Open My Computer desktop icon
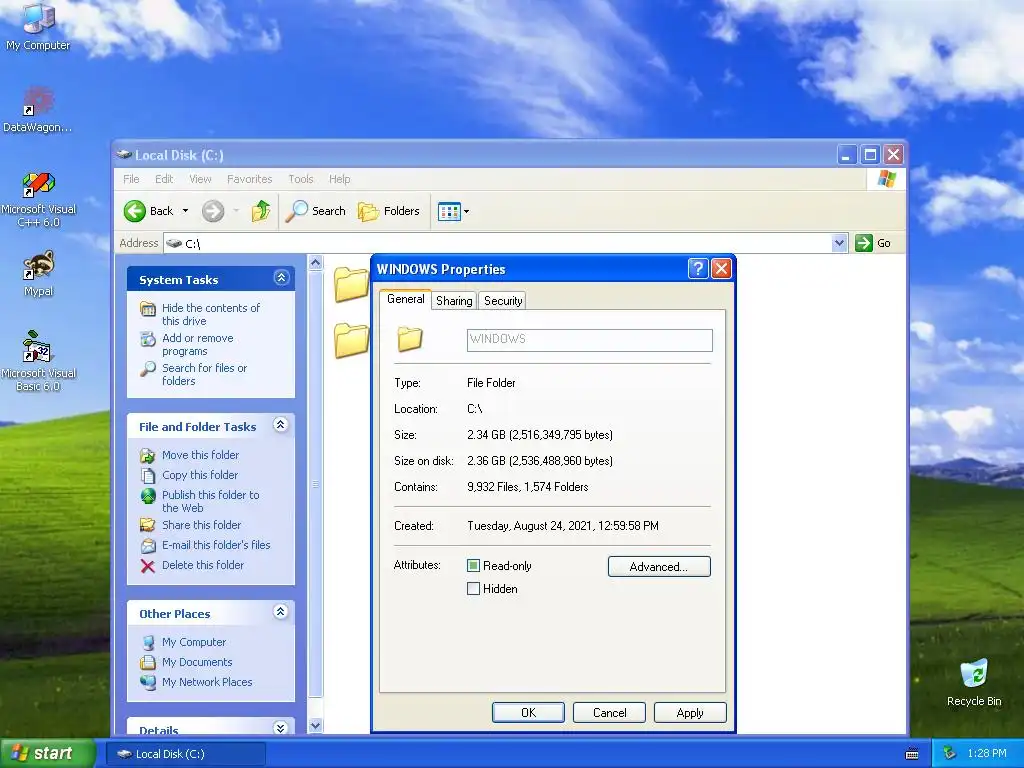 (x=38, y=26)
